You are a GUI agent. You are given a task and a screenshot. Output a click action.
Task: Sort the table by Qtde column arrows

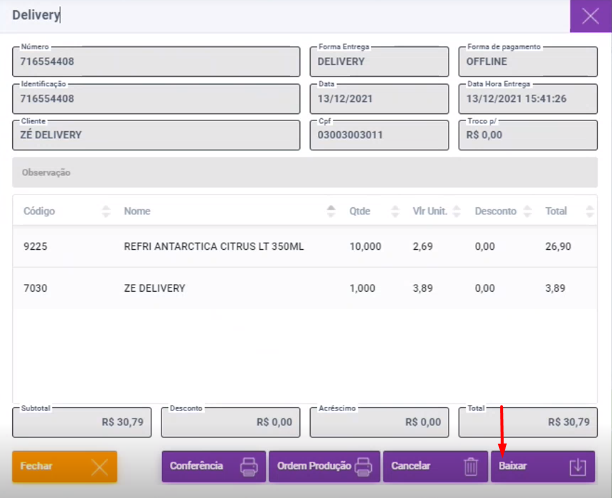click(395, 211)
